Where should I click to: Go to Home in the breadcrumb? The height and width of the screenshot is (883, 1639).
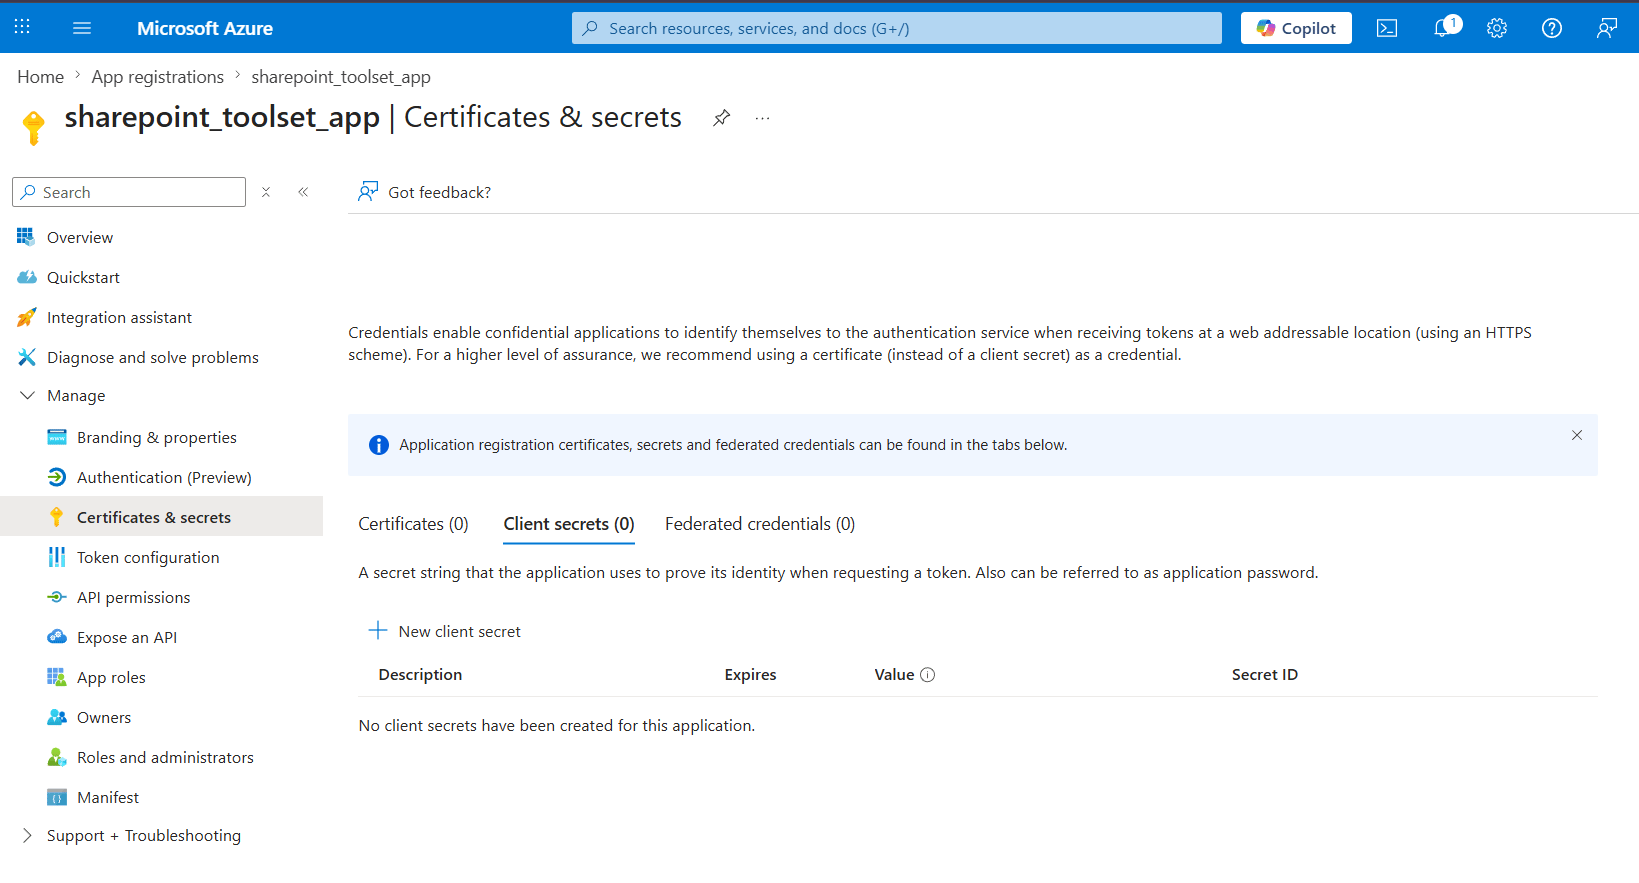tap(40, 77)
